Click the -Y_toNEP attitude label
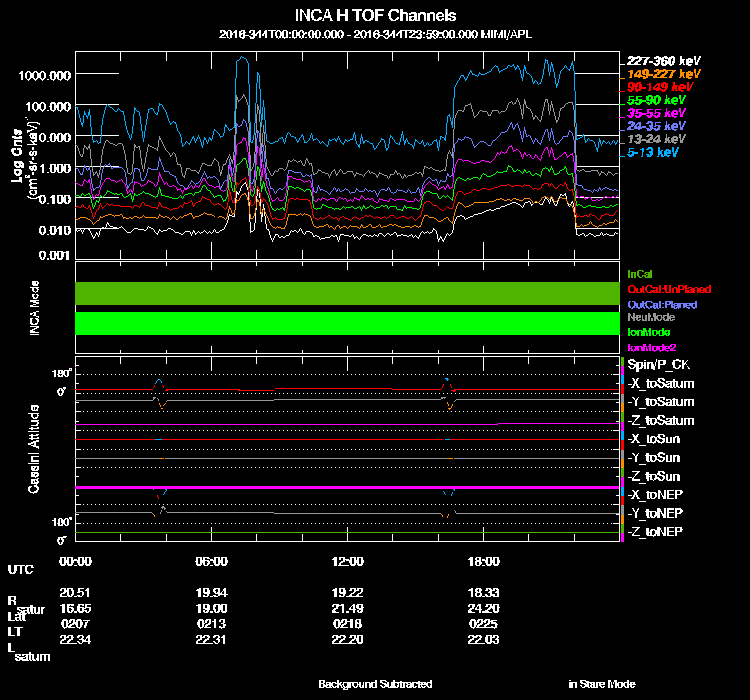Screen dimensions: 750x700 pyautogui.click(x=655, y=513)
